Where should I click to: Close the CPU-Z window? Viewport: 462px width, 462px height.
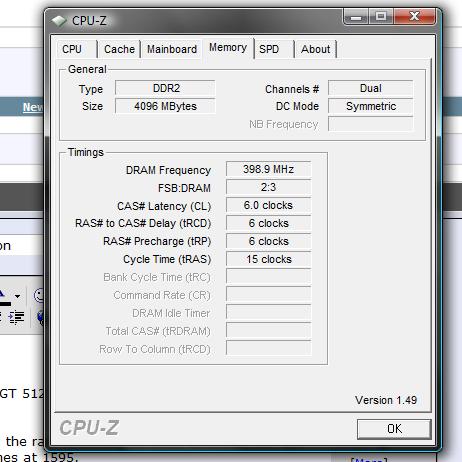point(414,16)
